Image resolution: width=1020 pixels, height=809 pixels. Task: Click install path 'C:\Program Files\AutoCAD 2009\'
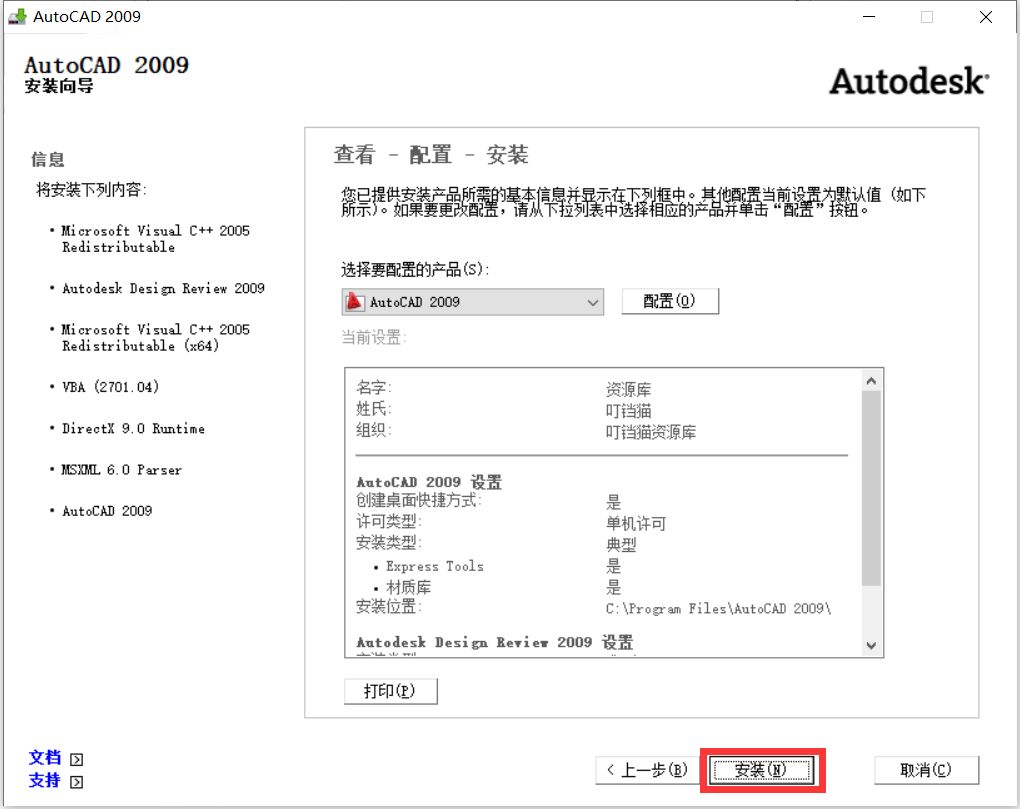(718, 609)
